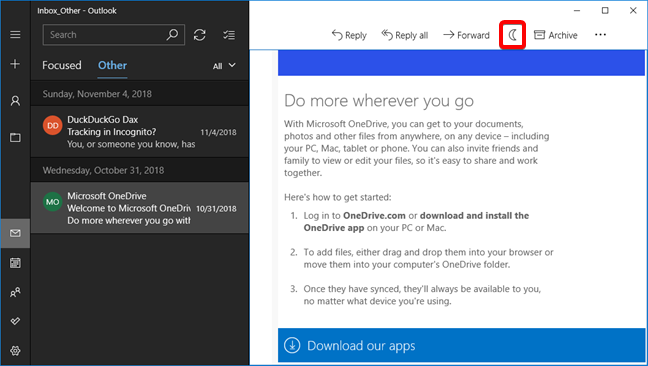Viewport: 648px width, 366px height.
Task: Switch to the Focused tab
Action: pyautogui.click(x=62, y=65)
